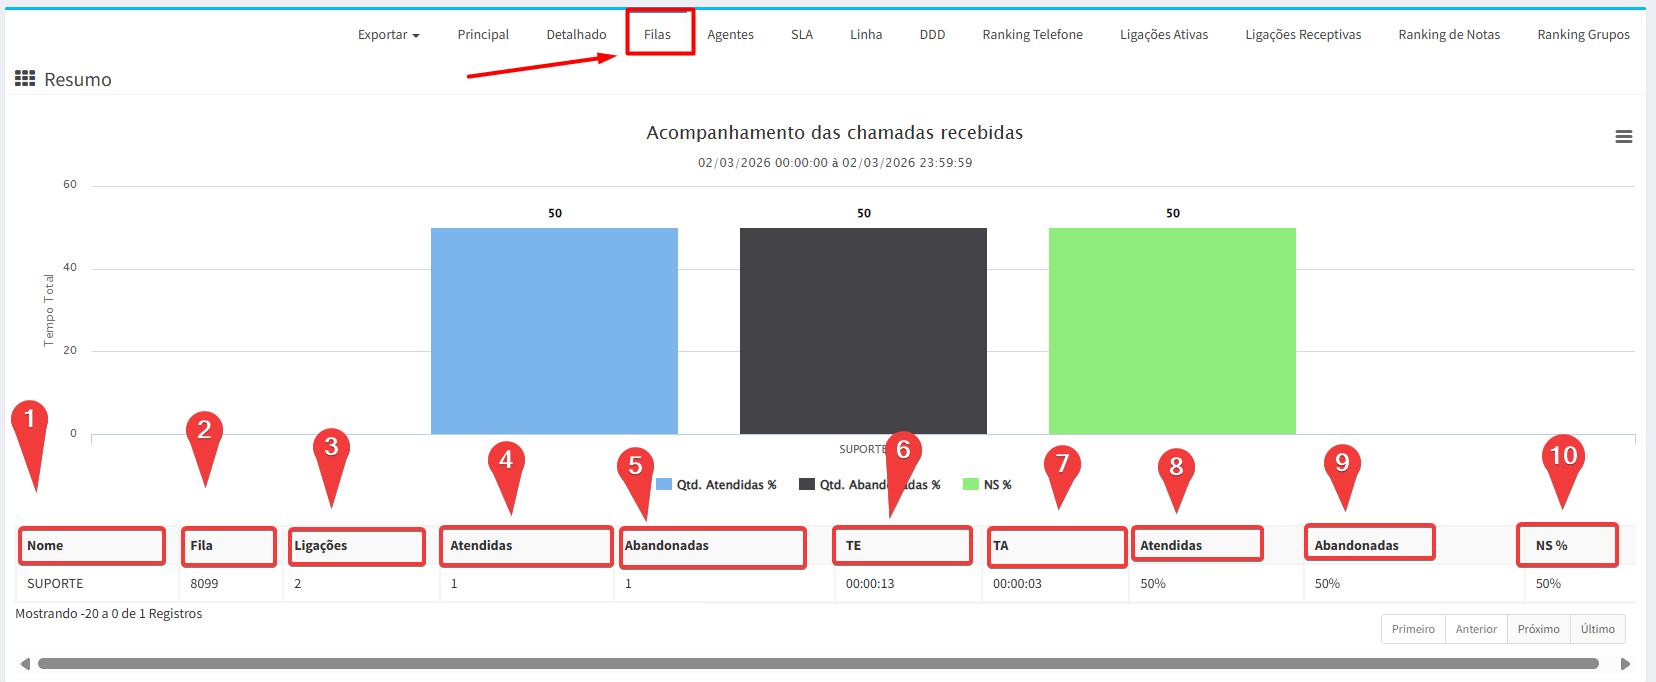Sort table by the Nome column header
Image resolution: width=1656 pixels, height=682 pixels.
pyautogui.click(x=45, y=546)
